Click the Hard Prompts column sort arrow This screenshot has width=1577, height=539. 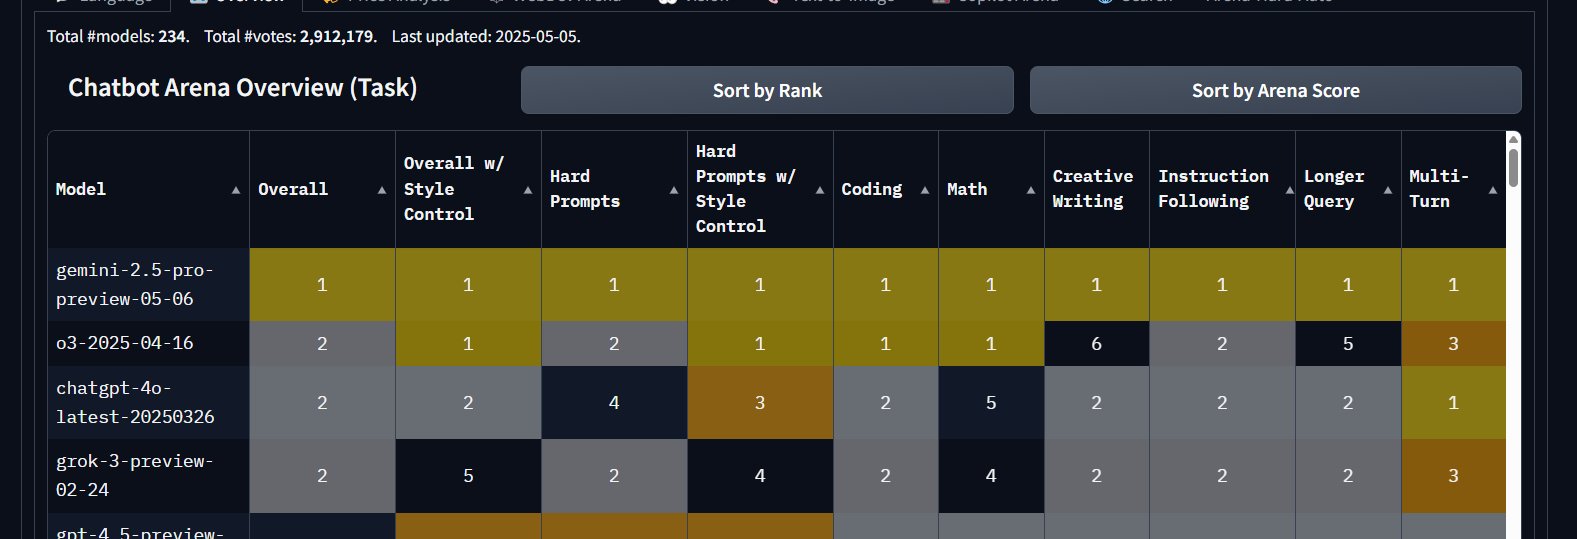(x=674, y=190)
